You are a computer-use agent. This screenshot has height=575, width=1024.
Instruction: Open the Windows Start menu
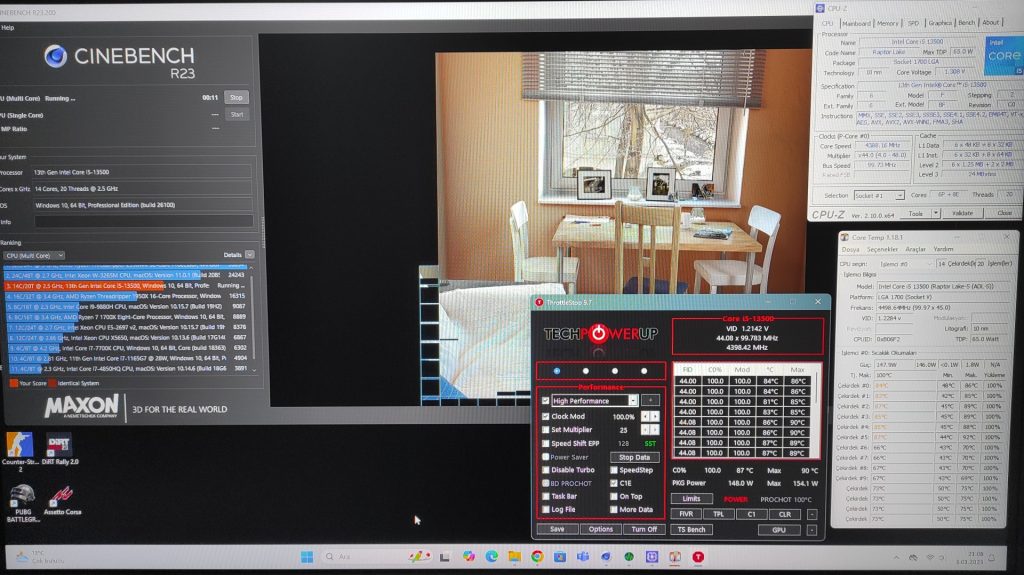[306, 557]
